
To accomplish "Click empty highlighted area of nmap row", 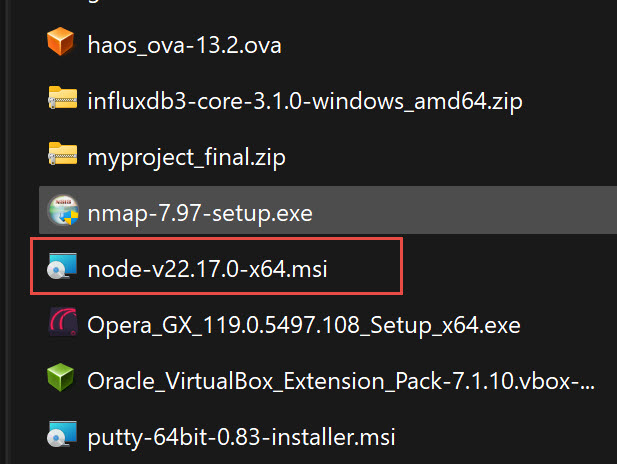I will click(x=464, y=210).
